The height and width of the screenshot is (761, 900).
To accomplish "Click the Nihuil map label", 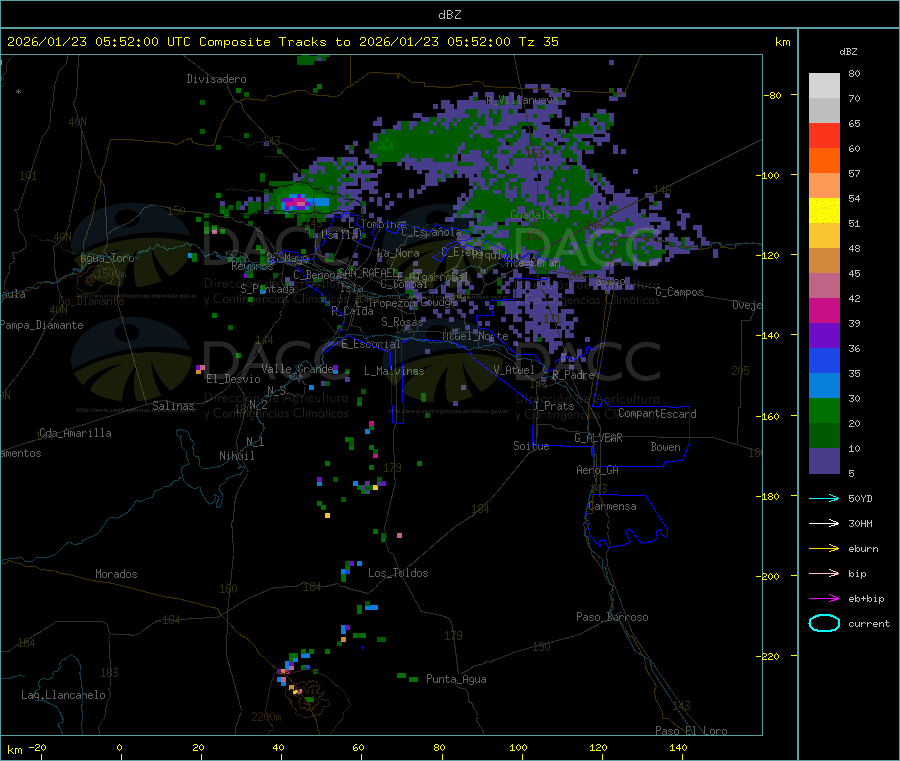I will [x=236, y=456].
